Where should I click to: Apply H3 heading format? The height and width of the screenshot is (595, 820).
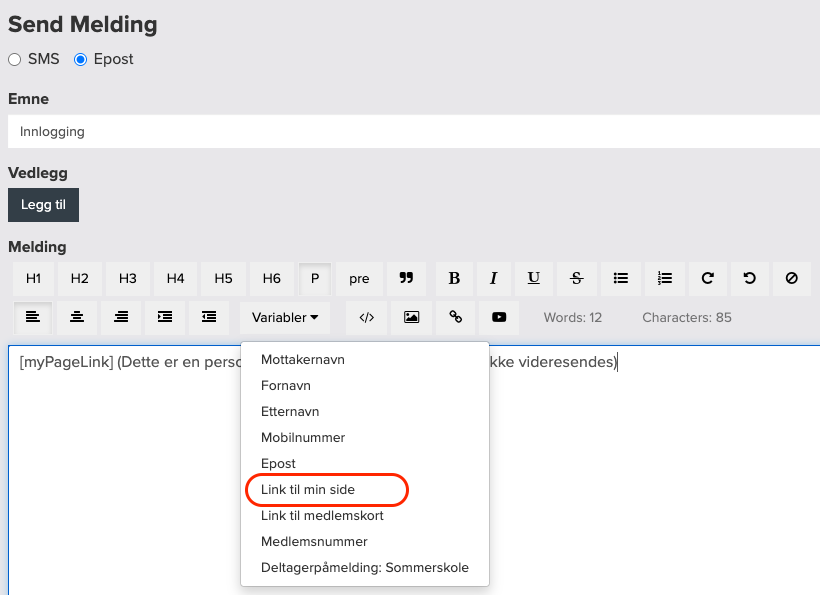[x=128, y=279]
